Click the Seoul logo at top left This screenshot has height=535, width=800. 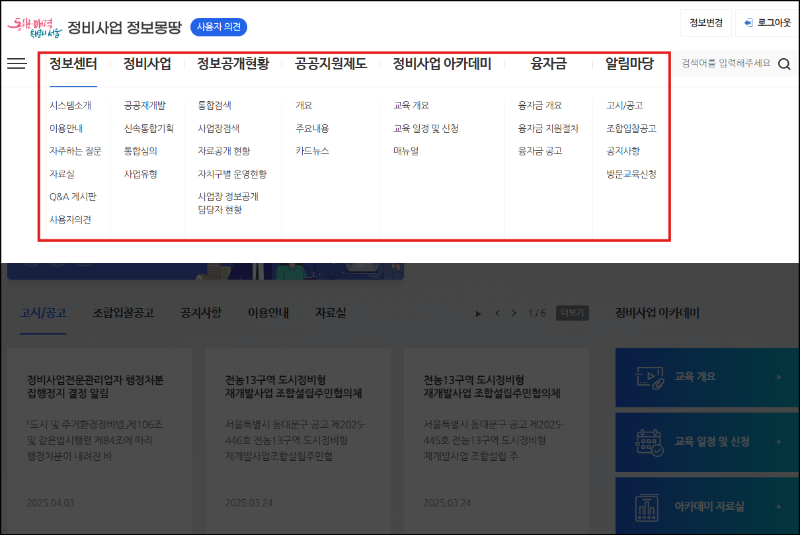pos(35,27)
